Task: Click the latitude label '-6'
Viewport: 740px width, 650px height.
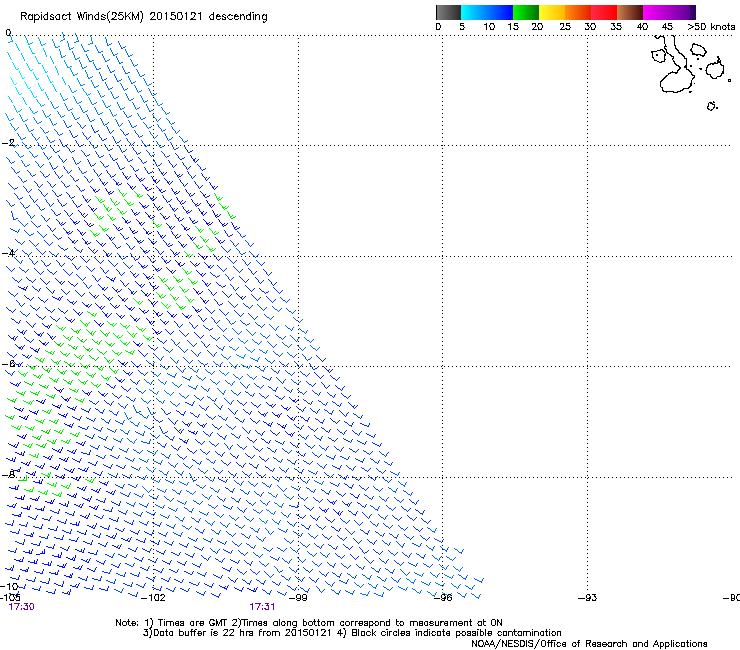Action: point(8,363)
